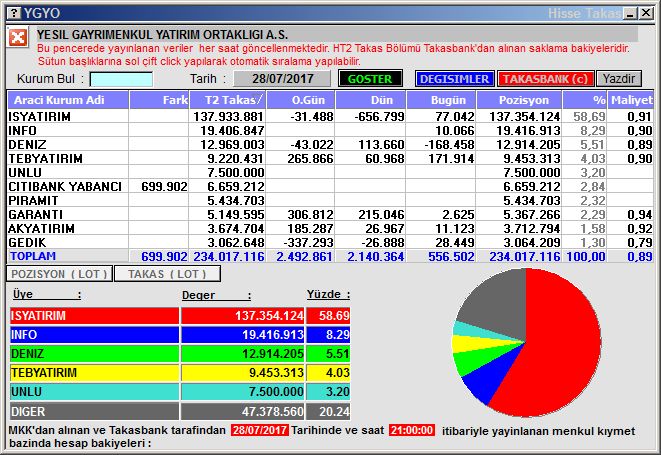Click INFO Pozisyon value 19.416.913

coord(528,131)
